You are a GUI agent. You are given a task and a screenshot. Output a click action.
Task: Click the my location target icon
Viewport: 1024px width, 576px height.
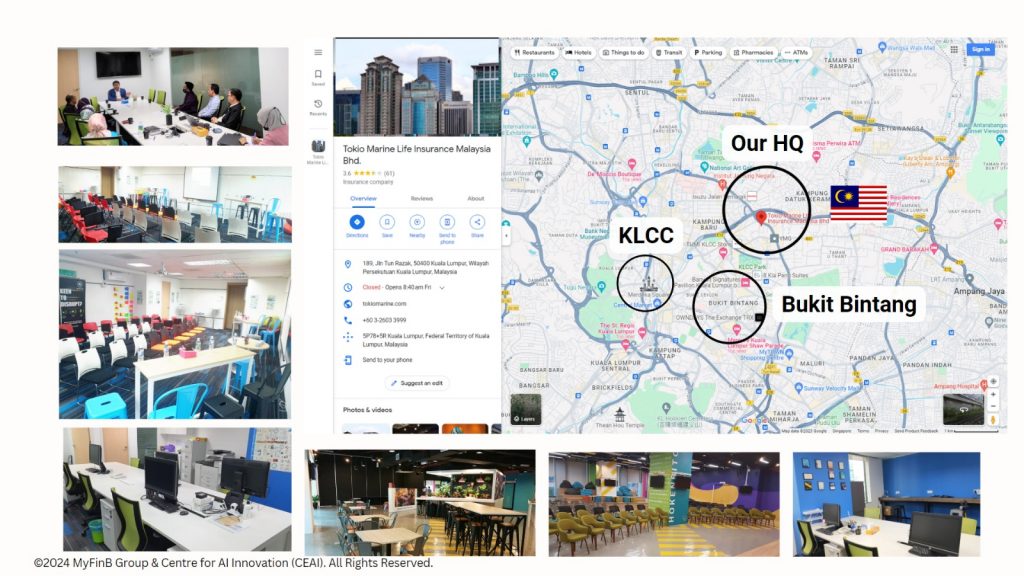[993, 381]
